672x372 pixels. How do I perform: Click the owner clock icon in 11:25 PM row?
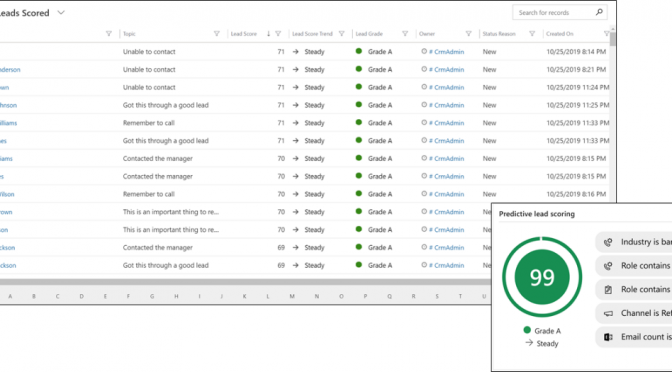tap(424, 105)
